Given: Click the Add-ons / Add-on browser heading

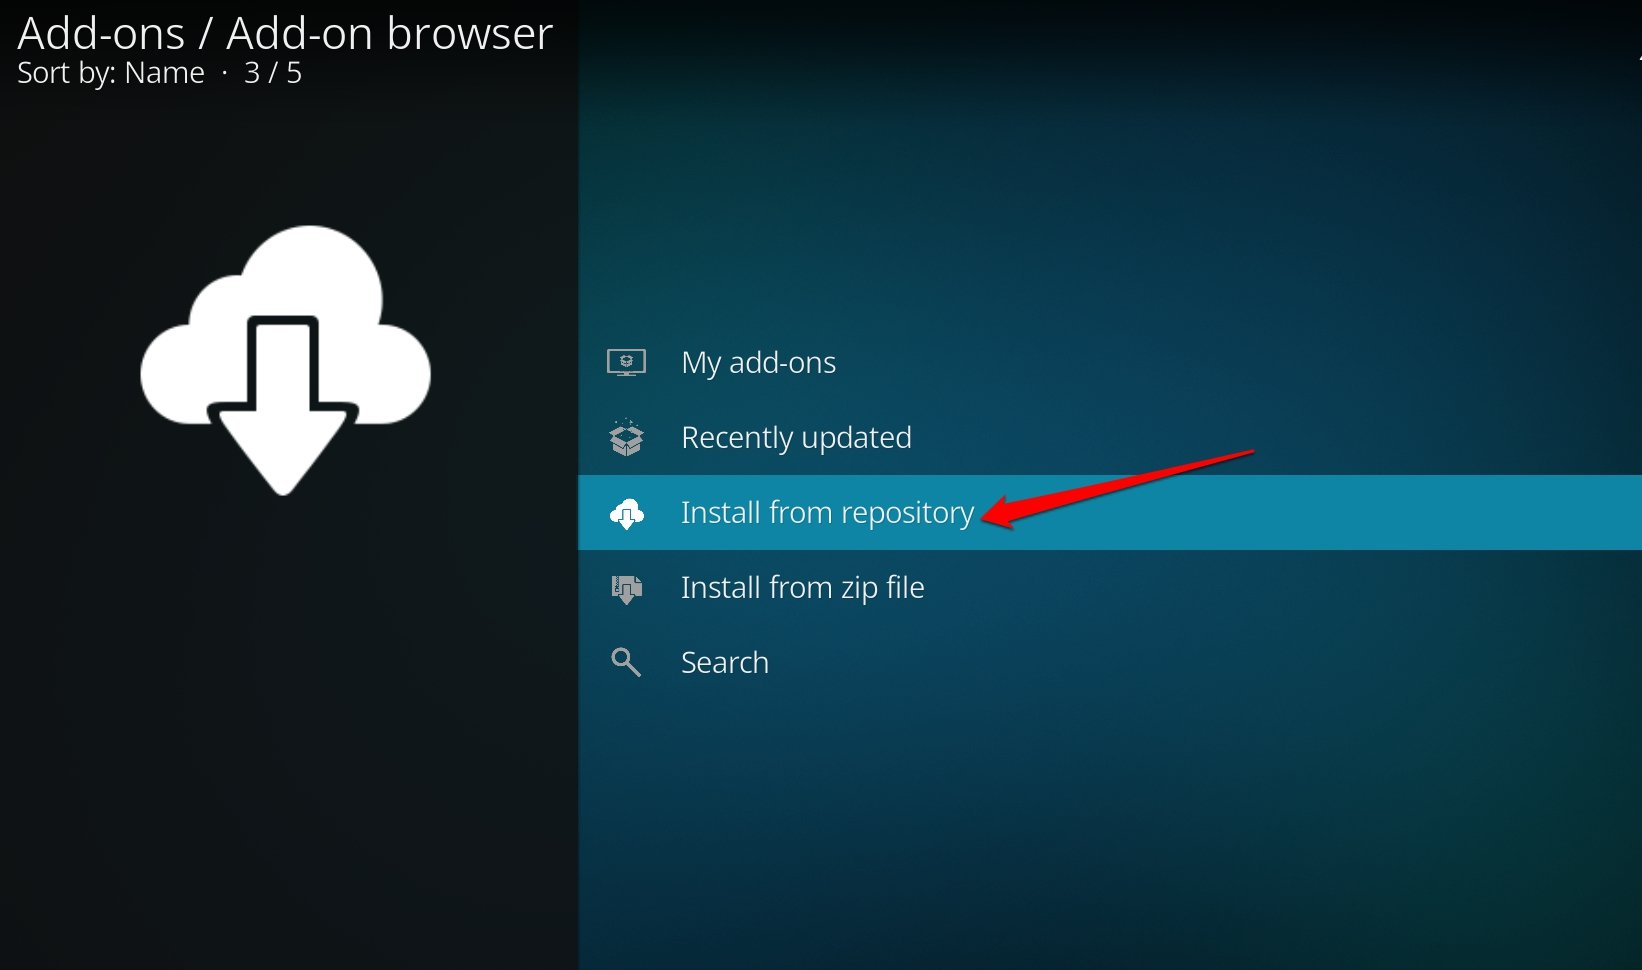Looking at the screenshot, I should (x=285, y=33).
